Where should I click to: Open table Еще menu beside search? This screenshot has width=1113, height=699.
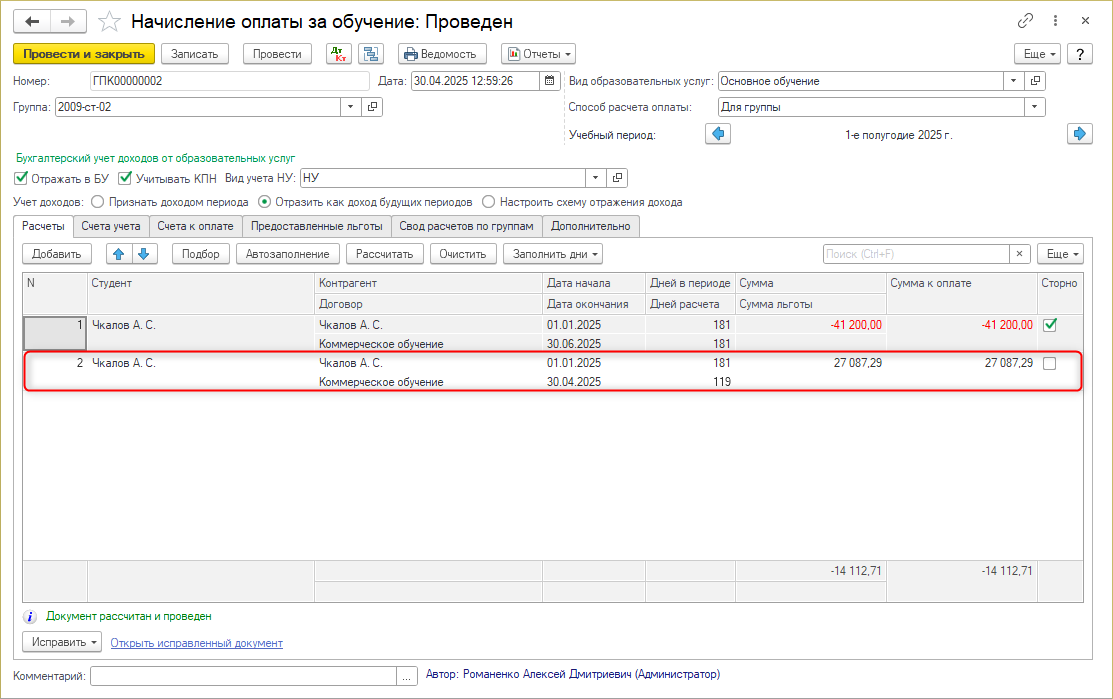1060,254
